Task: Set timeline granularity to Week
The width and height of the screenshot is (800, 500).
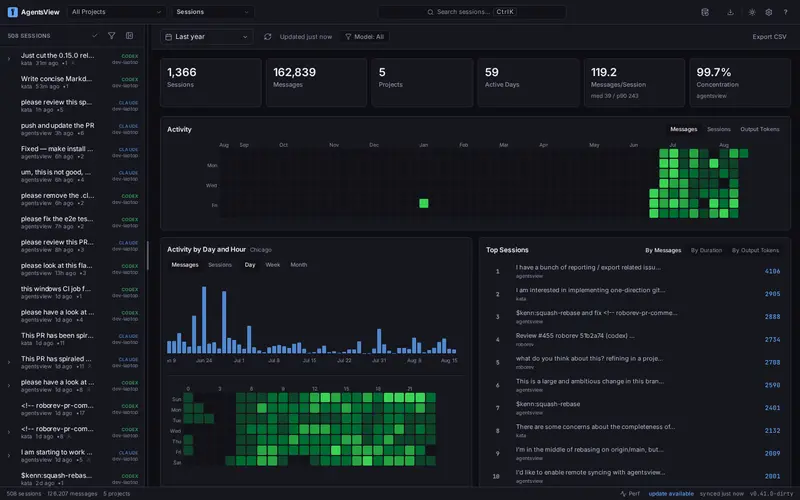Action: tap(272, 265)
